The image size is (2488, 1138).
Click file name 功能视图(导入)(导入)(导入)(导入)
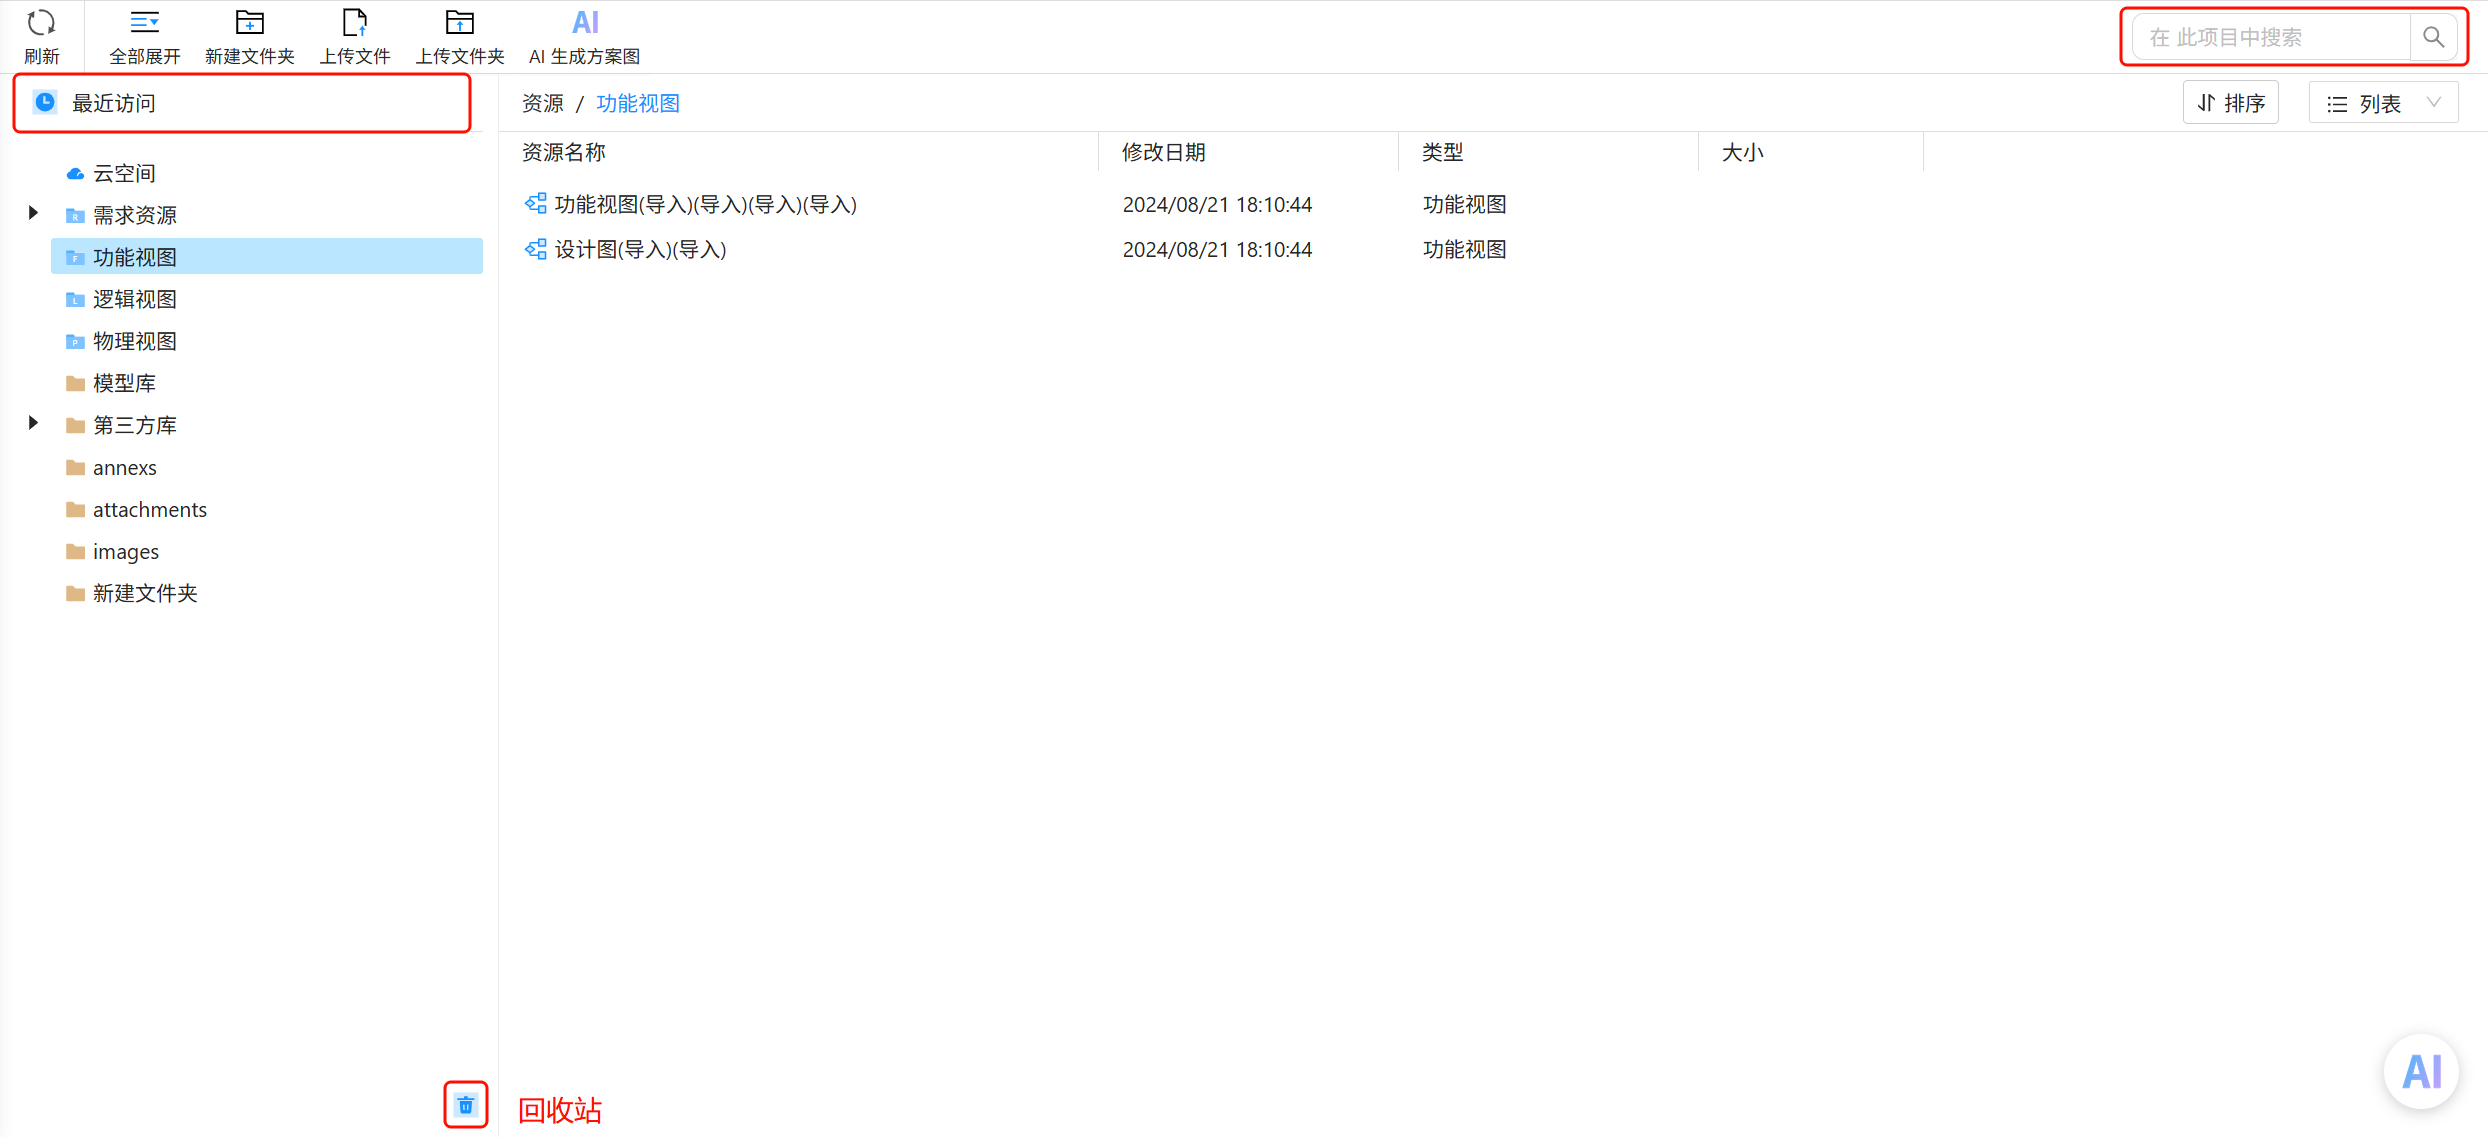[706, 204]
